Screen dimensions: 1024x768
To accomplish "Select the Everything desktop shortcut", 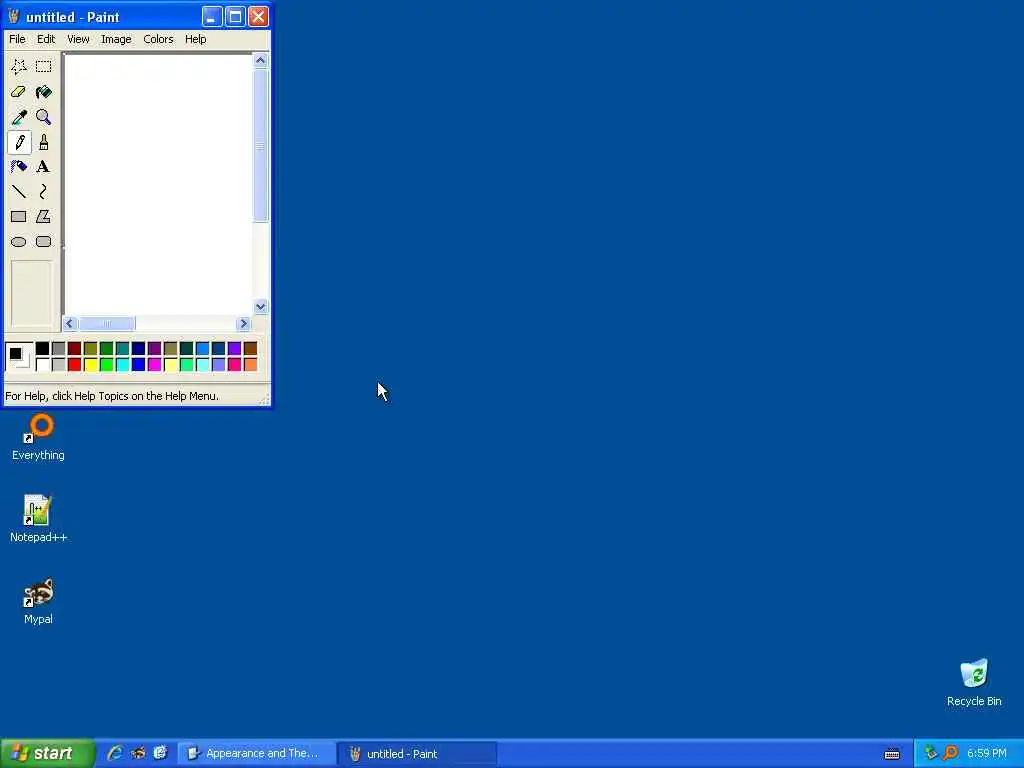I will click(38, 438).
